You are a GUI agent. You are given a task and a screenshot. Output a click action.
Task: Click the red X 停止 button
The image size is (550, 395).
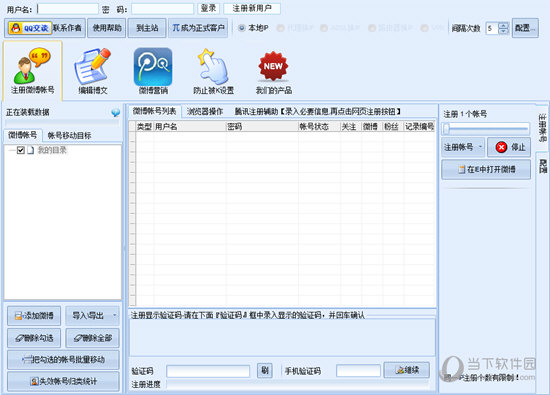point(509,147)
